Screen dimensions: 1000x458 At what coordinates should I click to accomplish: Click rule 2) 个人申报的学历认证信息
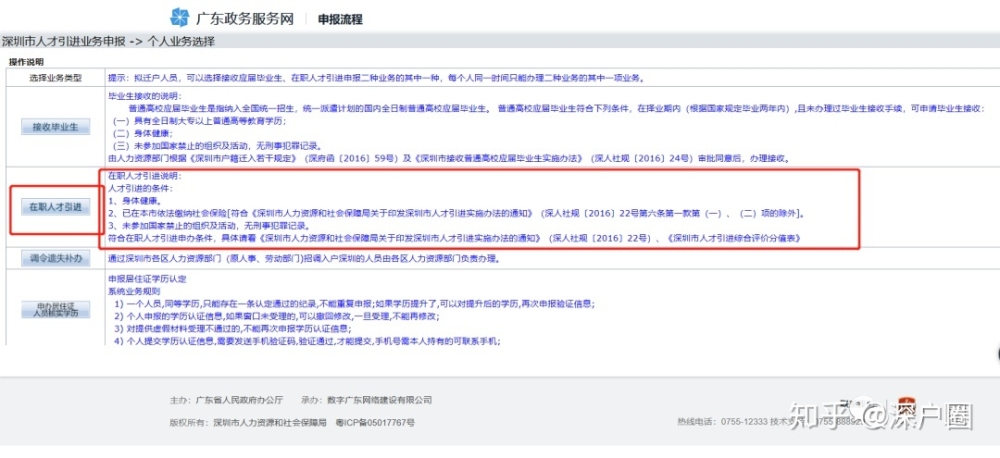click(277, 316)
